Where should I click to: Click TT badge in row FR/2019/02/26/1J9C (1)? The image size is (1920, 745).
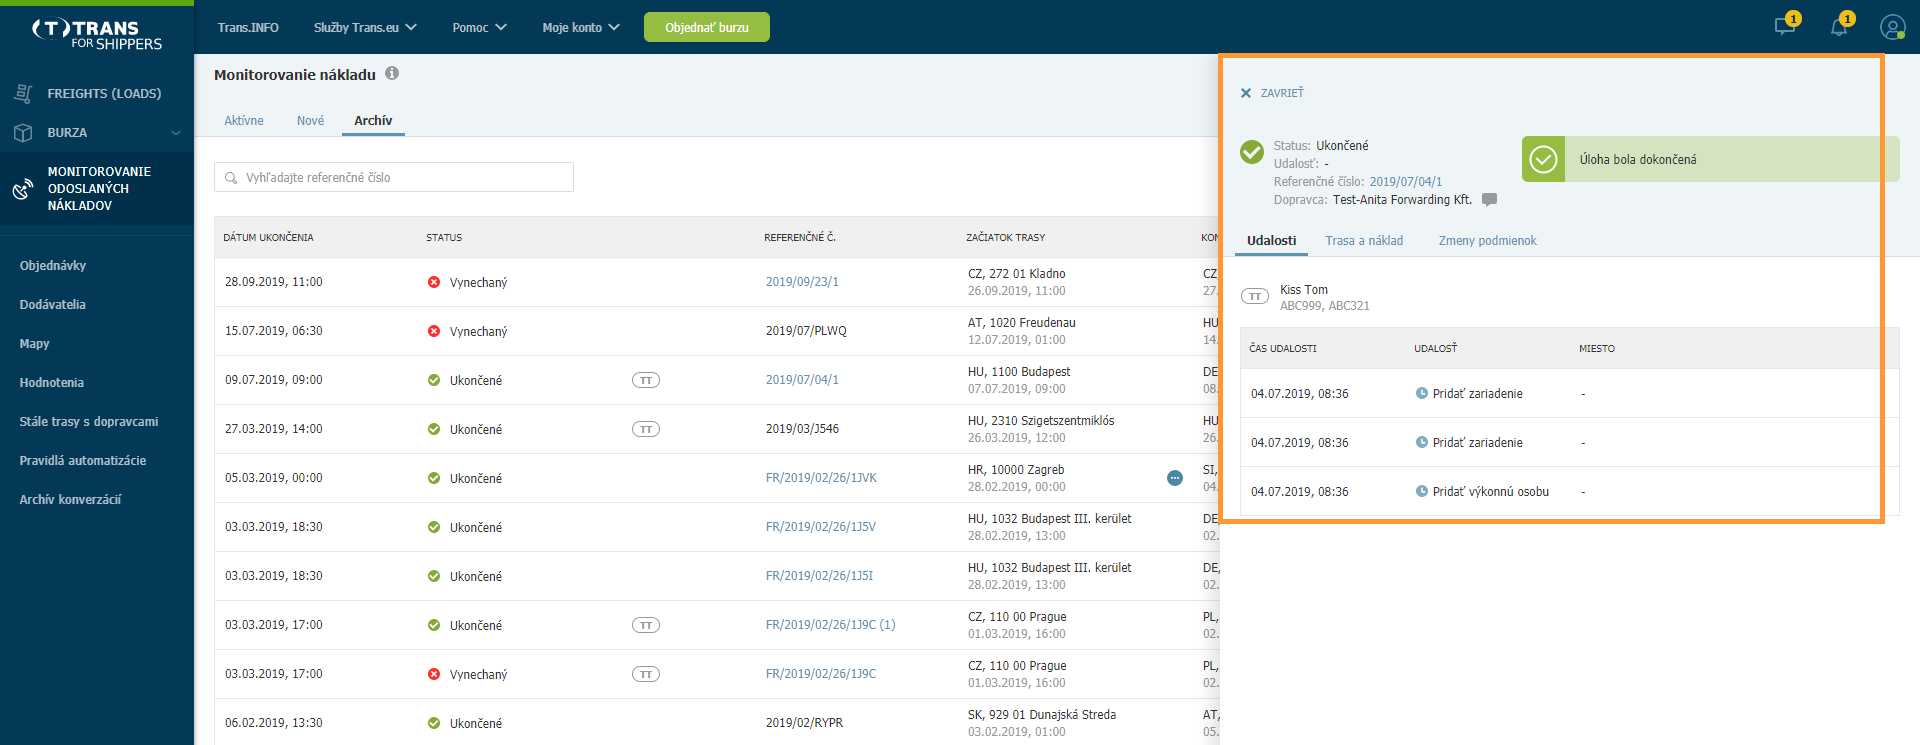click(646, 625)
